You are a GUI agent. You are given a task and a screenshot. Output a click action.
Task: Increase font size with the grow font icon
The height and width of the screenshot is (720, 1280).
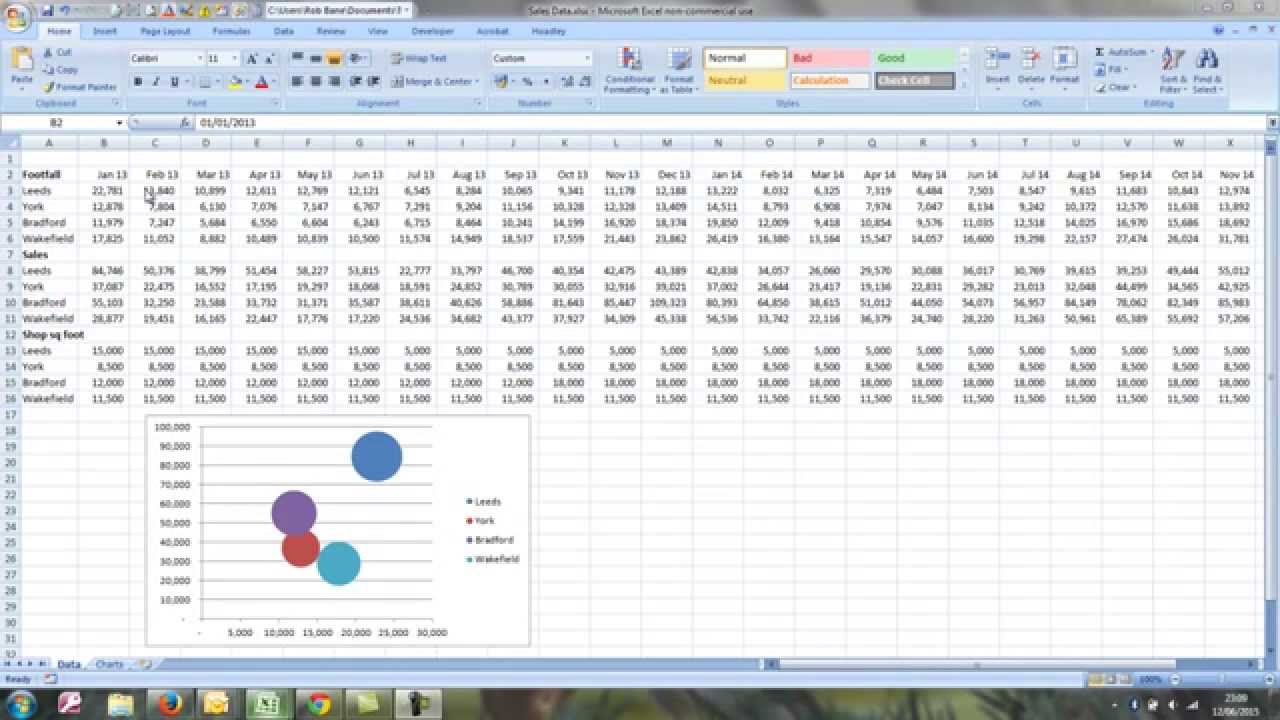pos(252,58)
